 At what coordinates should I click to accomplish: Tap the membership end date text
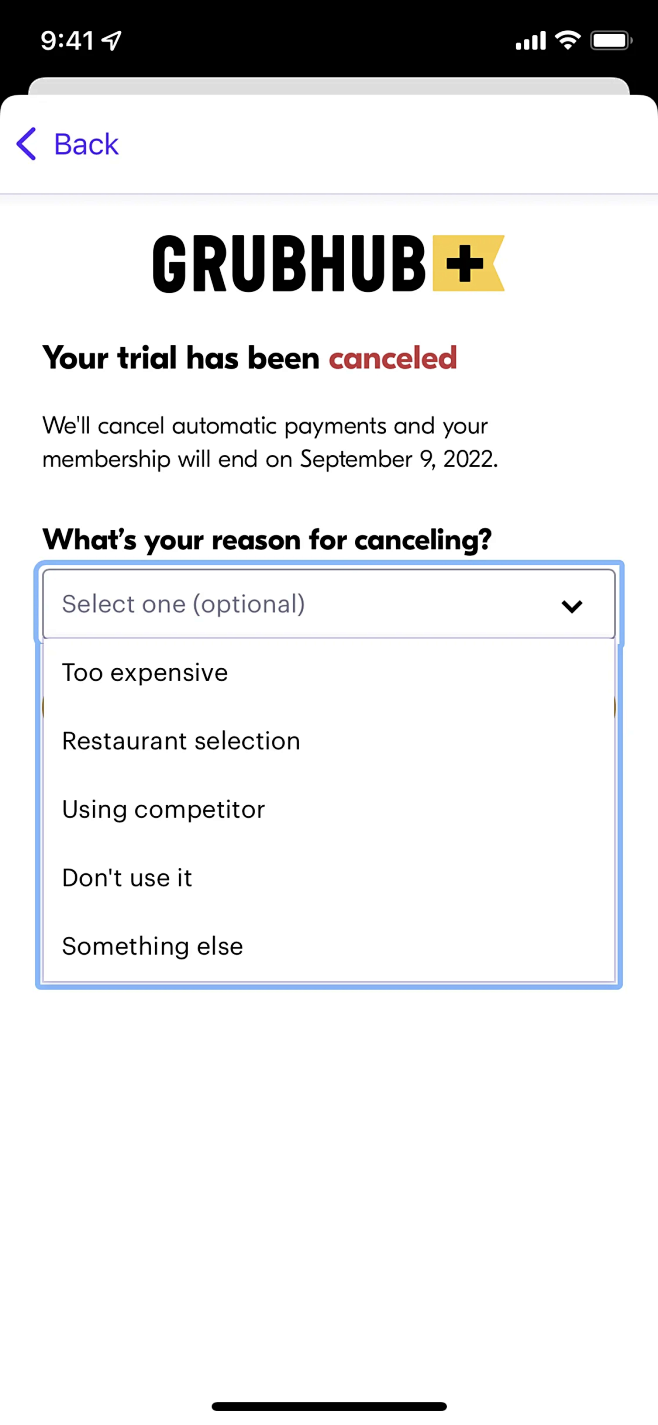pyautogui.click(x=398, y=459)
